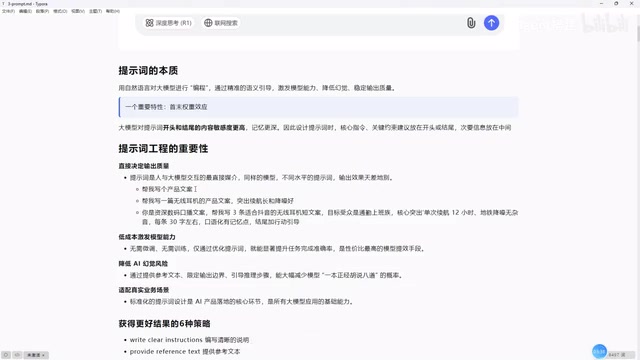The height and width of the screenshot is (360, 640).
Task: Click the heading 提示词工程的重要性
Action: click(163, 149)
